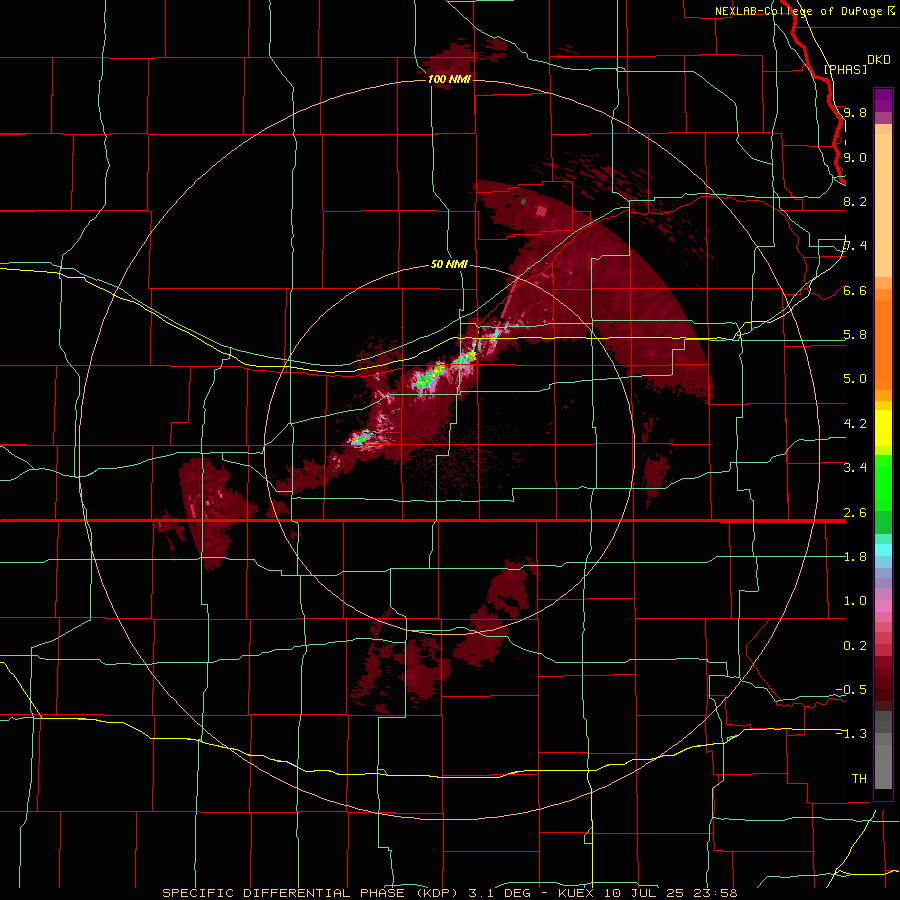Click the 3.4 value on color scale

855,468
